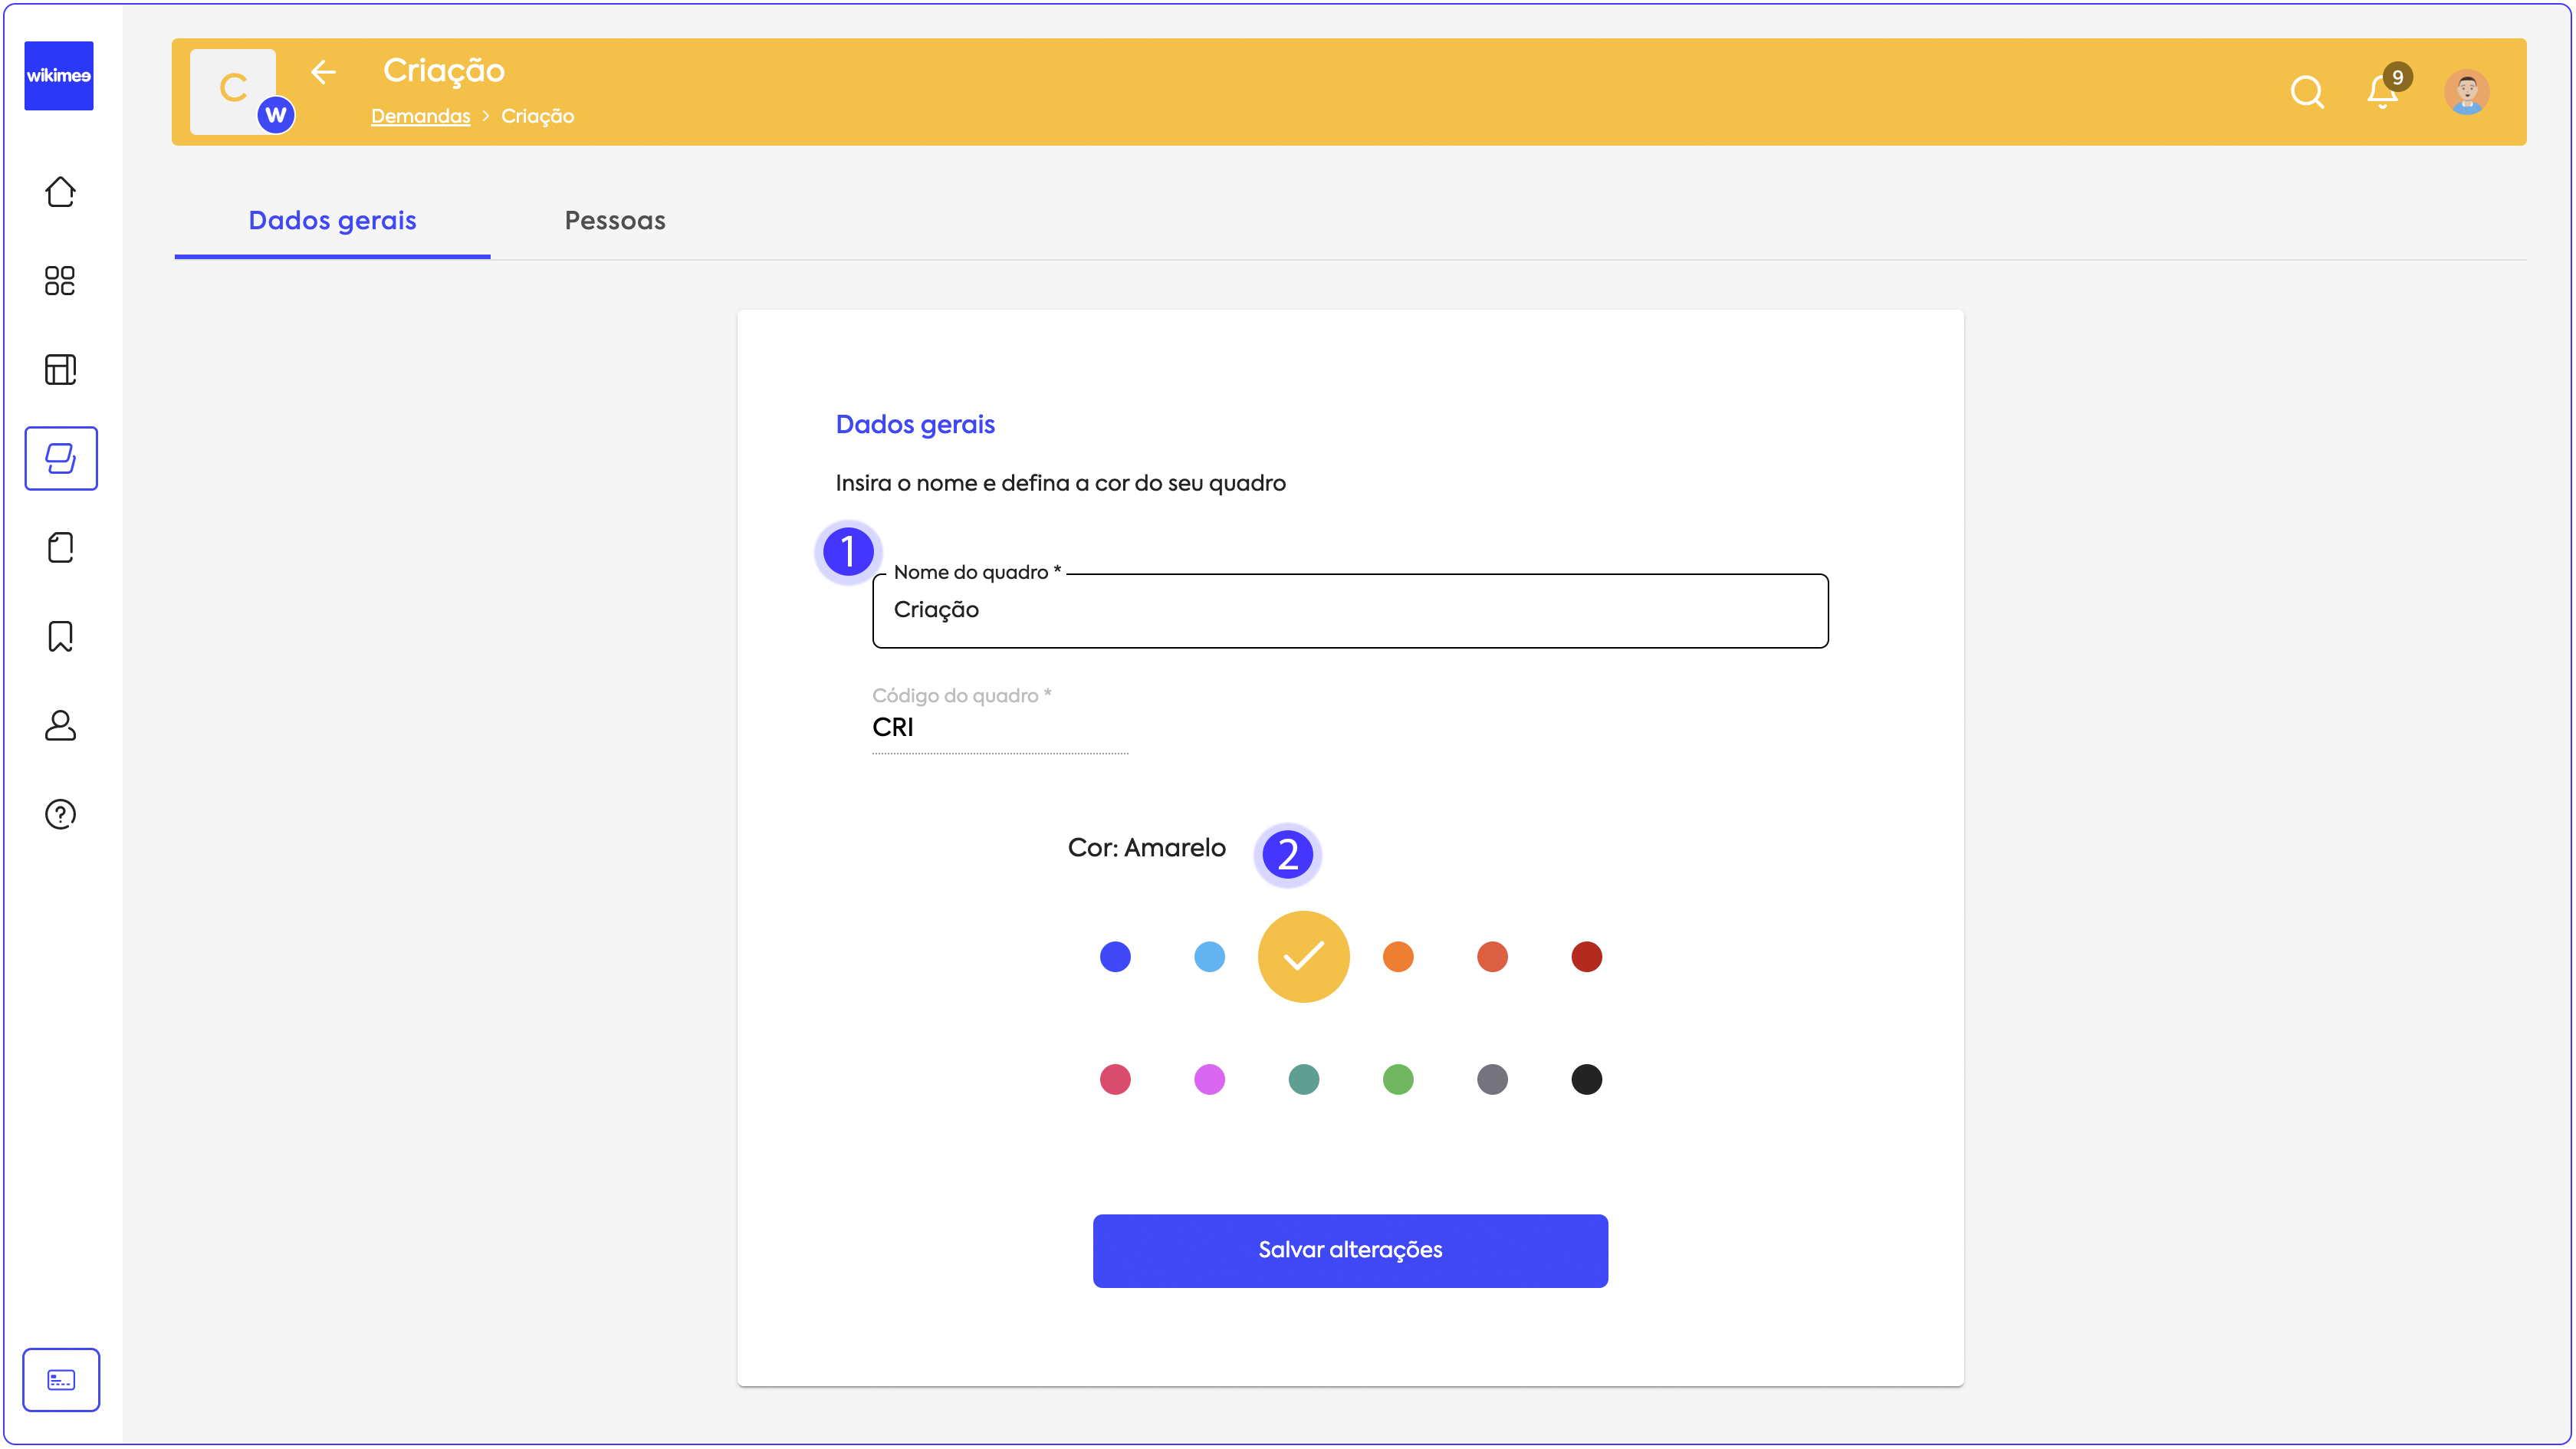The image size is (2576, 1449).
Task: Select the Dados gerais tab
Action: pos(332,221)
